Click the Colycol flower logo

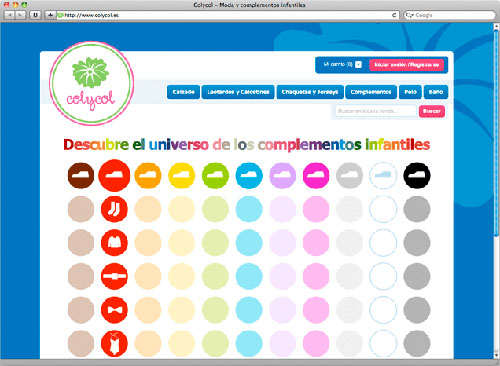coord(91,83)
